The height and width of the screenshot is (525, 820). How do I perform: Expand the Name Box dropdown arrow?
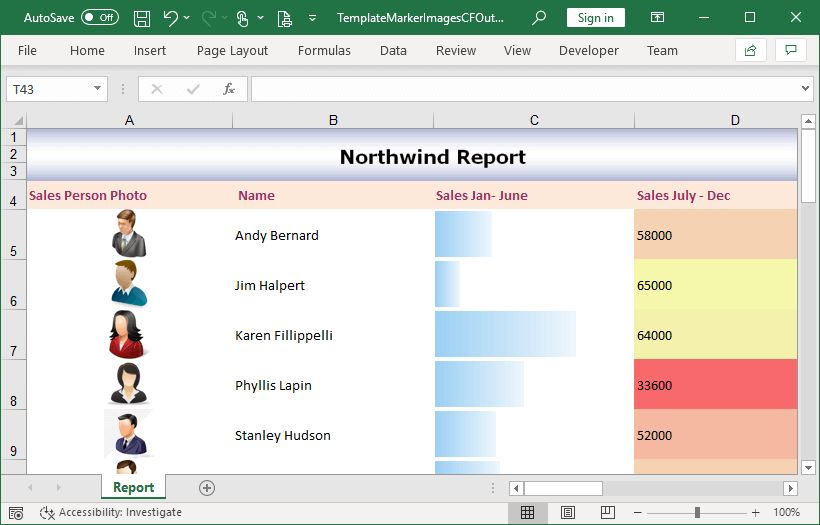point(97,88)
